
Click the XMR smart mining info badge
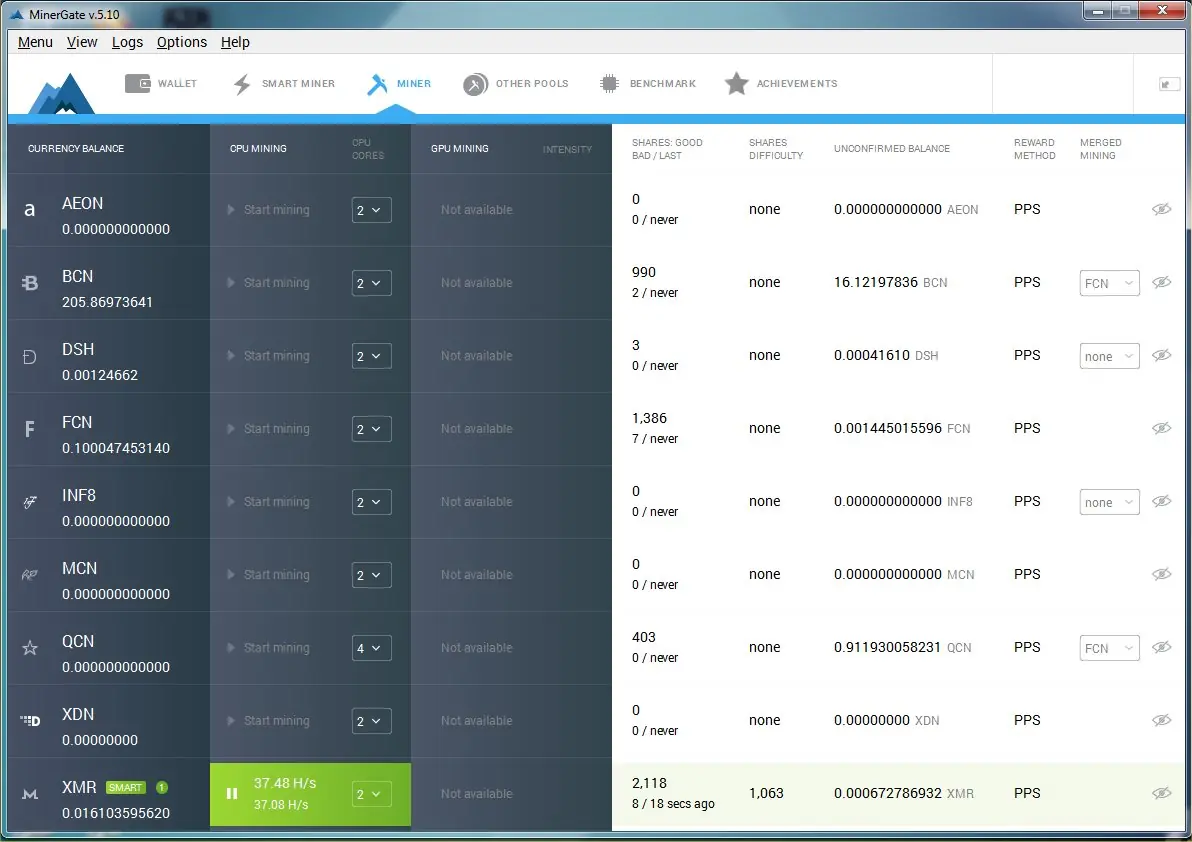(x=162, y=787)
